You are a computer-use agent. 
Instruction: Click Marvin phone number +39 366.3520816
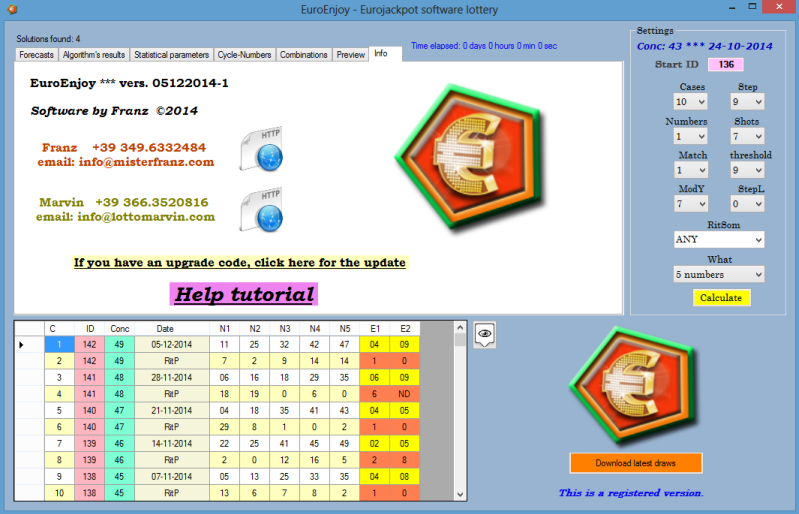pos(152,202)
